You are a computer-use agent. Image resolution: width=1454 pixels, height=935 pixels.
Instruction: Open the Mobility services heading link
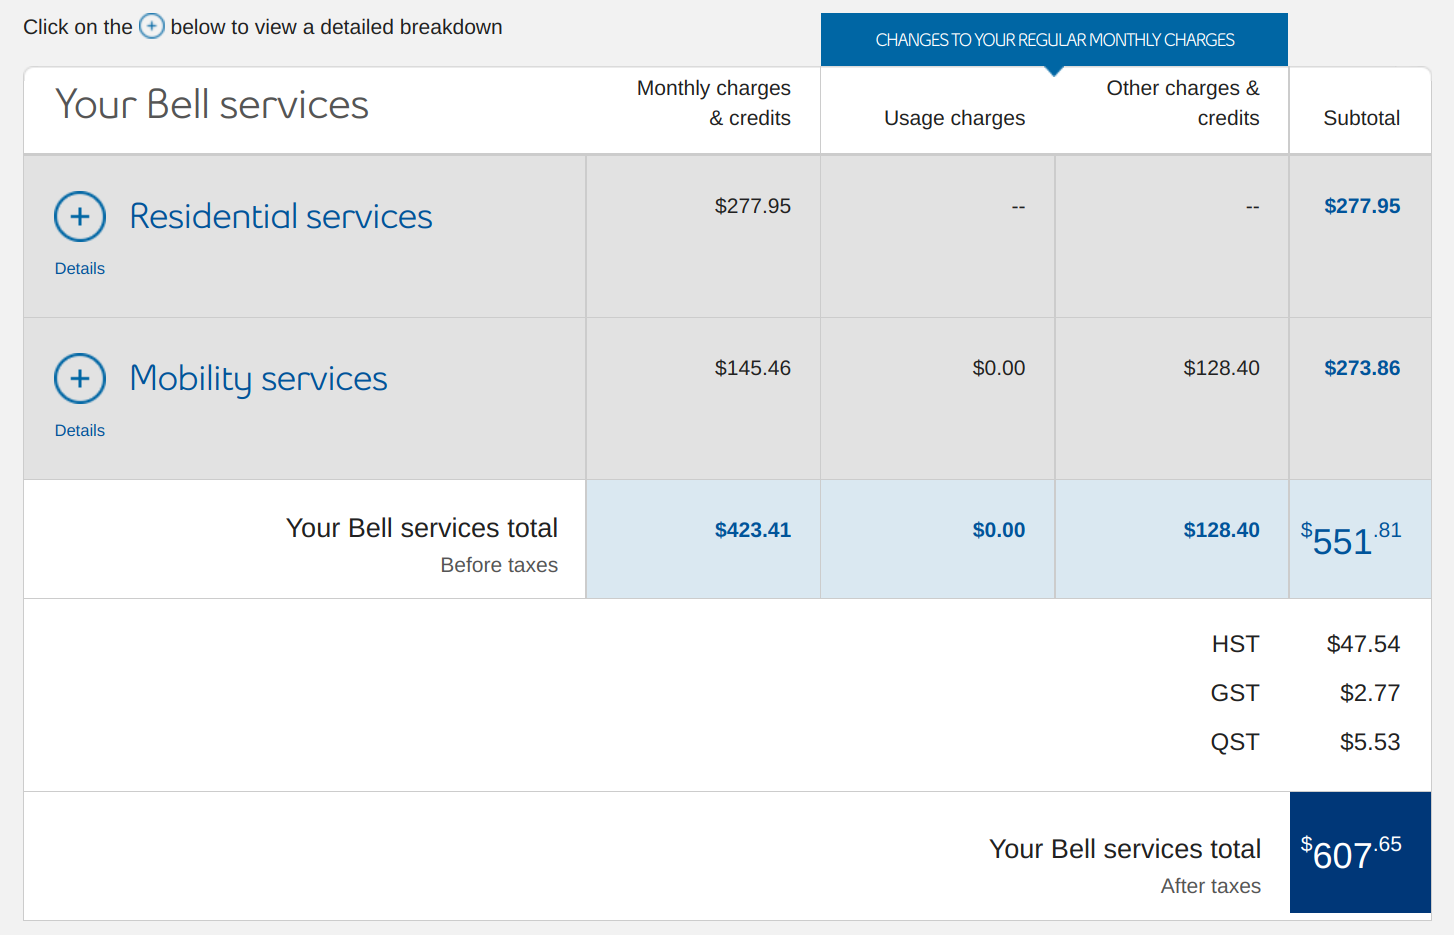(258, 379)
